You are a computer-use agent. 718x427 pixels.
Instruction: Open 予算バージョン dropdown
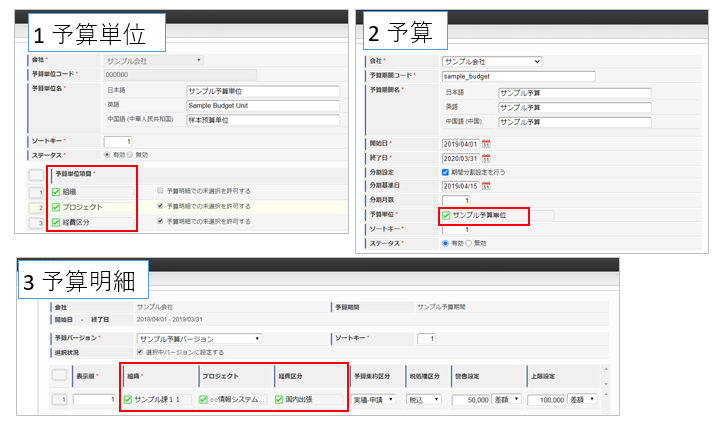coord(199,339)
